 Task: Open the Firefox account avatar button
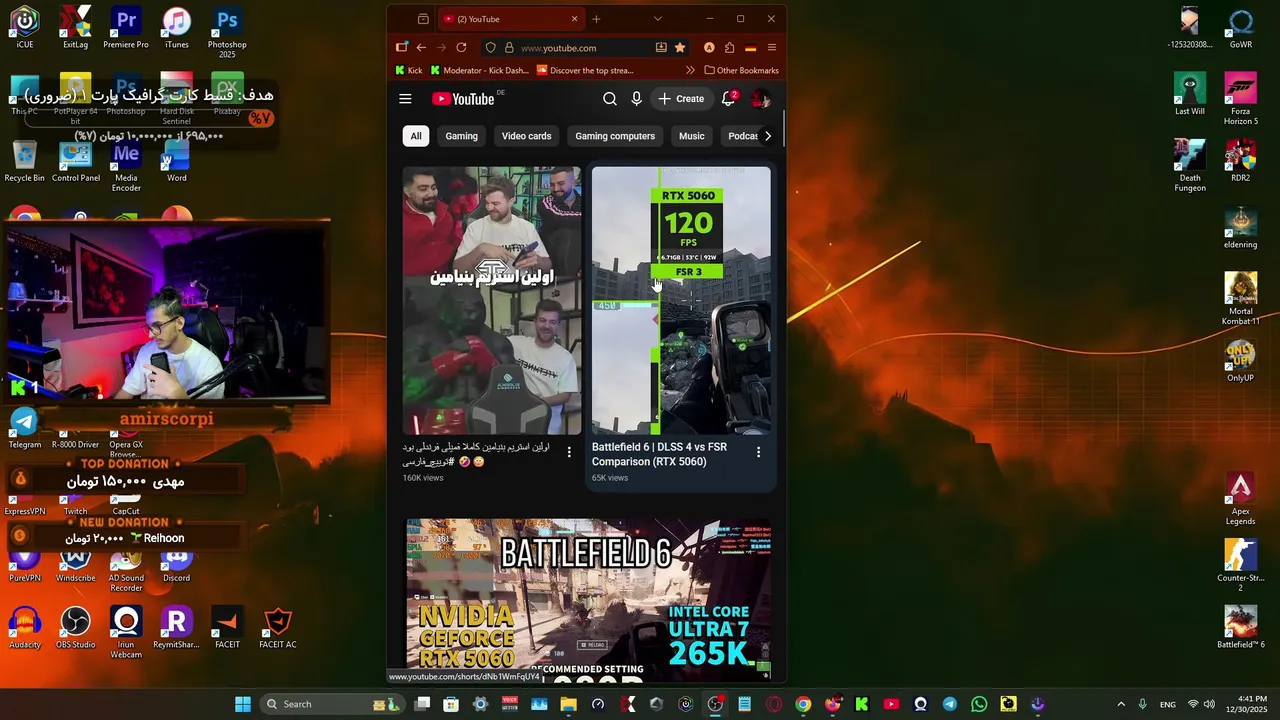pyautogui.click(x=709, y=48)
